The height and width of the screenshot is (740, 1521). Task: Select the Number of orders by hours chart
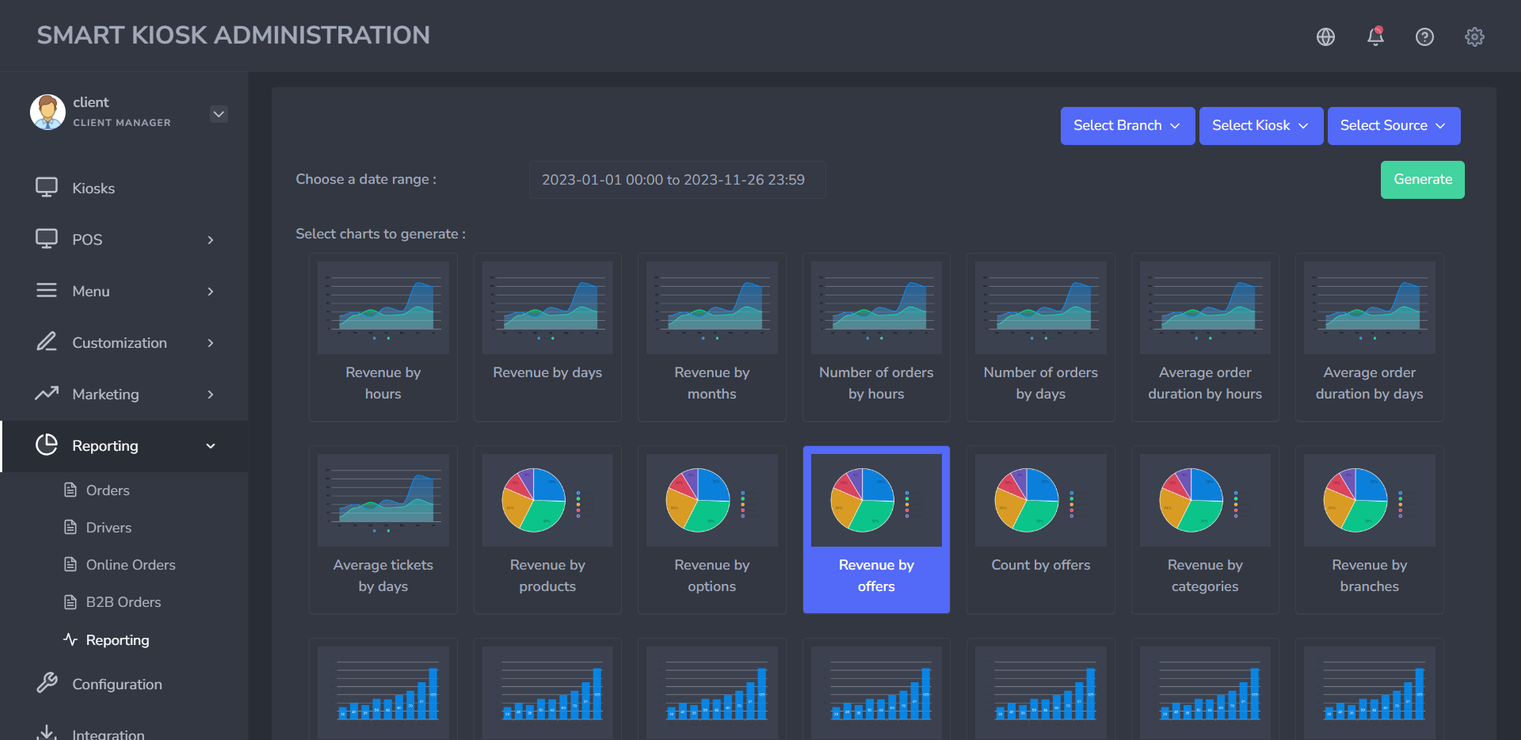point(876,336)
